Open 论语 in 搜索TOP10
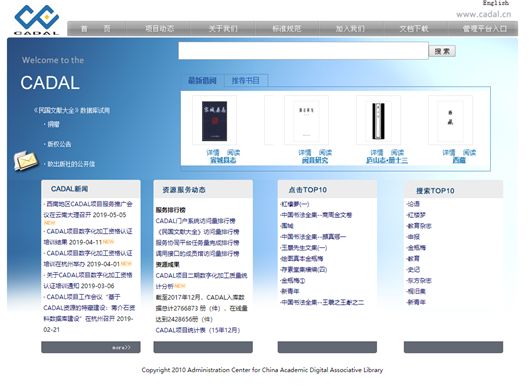 point(413,204)
